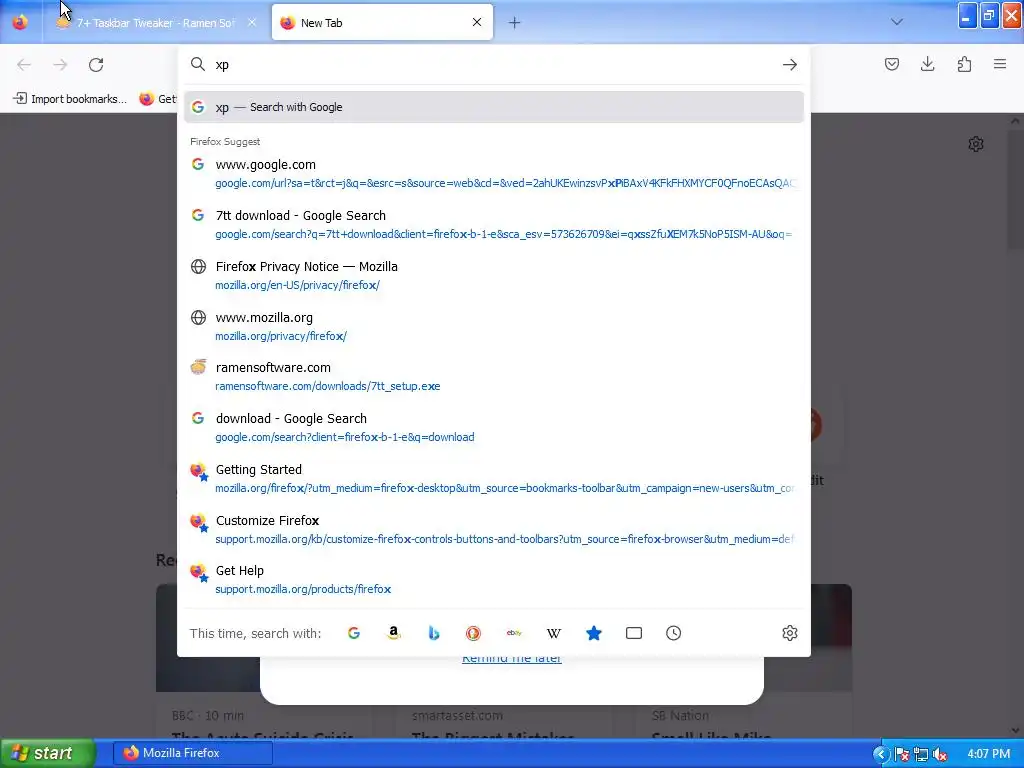
Task: Close the 7+ Taskbar Tweaker tab
Action: coord(252,22)
